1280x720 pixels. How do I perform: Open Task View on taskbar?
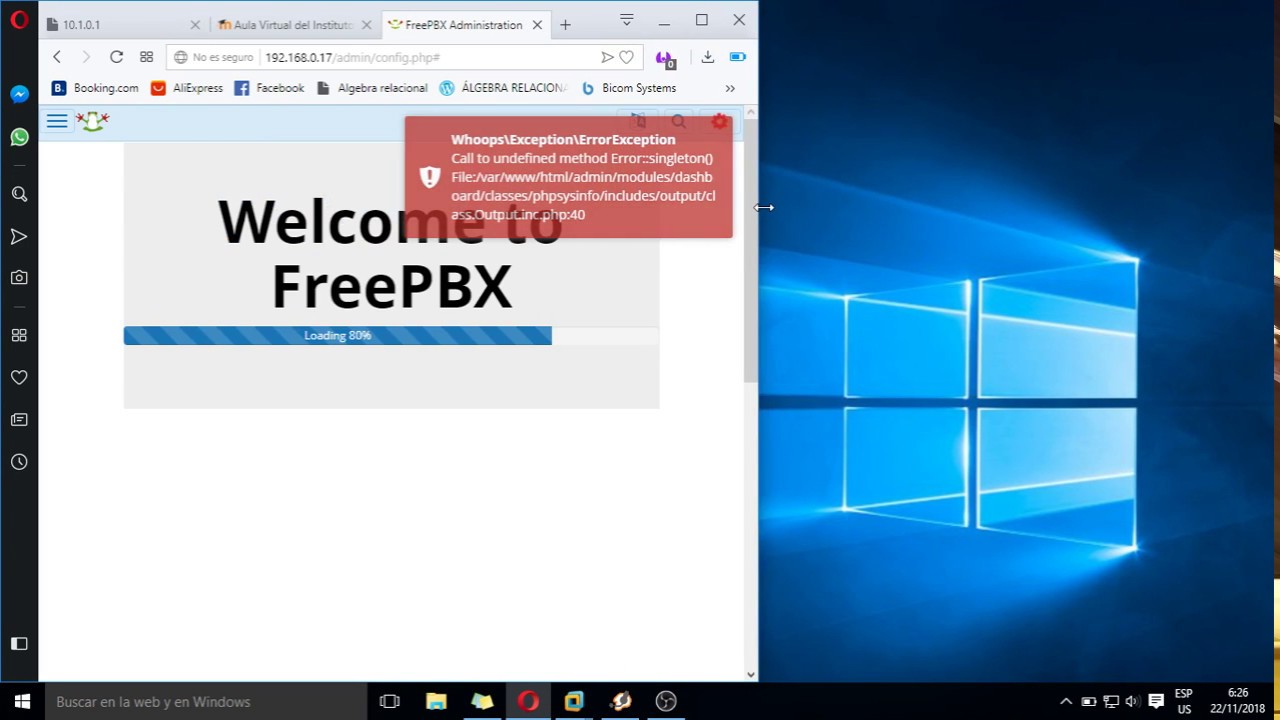coord(390,701)
